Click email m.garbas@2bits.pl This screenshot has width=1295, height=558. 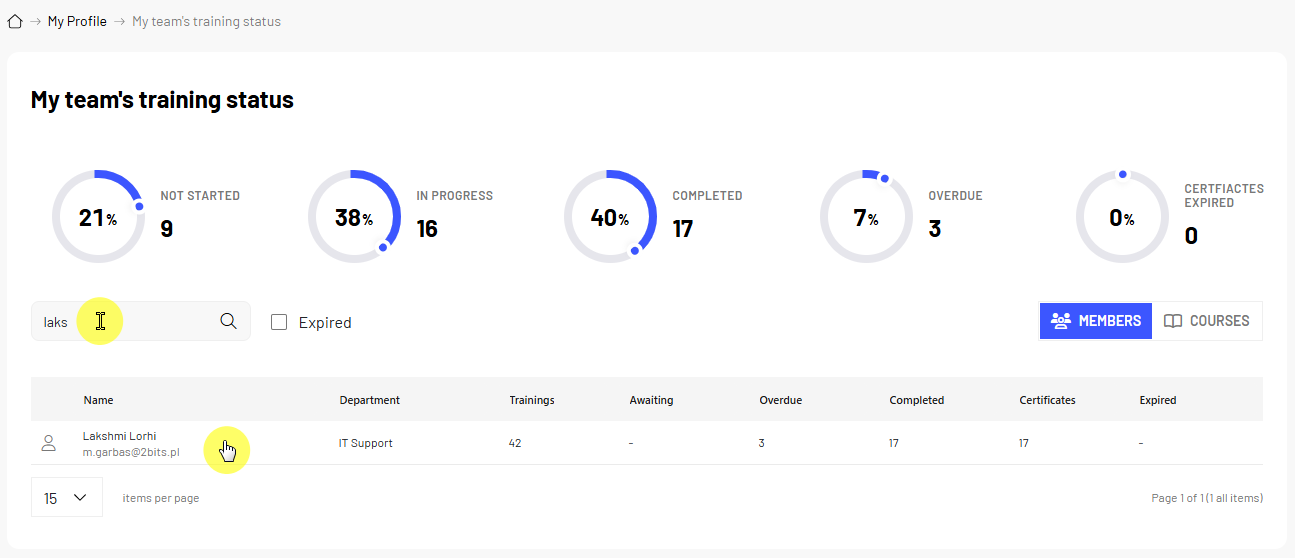pyautogui.click(x=131, y=453)
